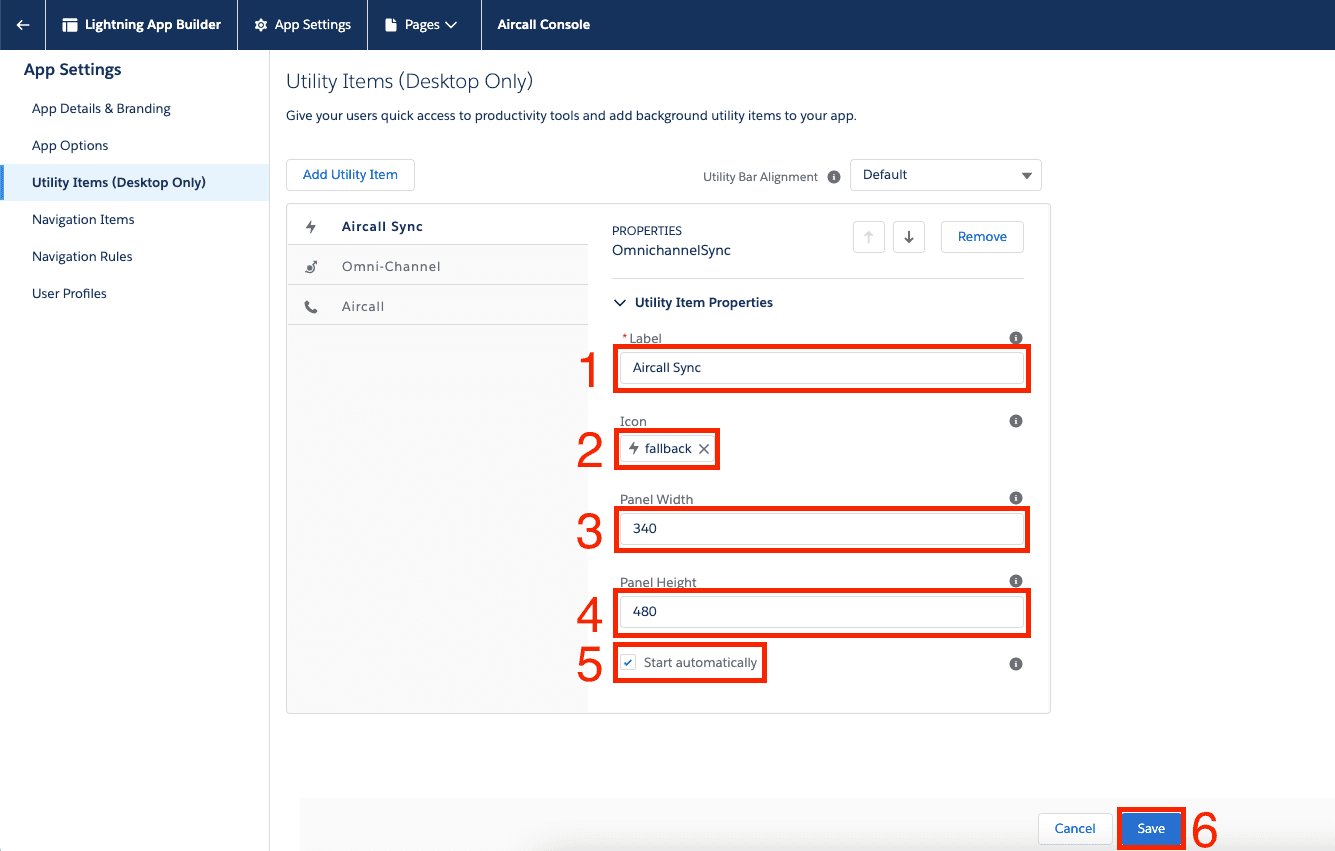Screen dimensions: 1335x851
Task: Click info icon next to Label field
Action: click(x=1015, y=338)
